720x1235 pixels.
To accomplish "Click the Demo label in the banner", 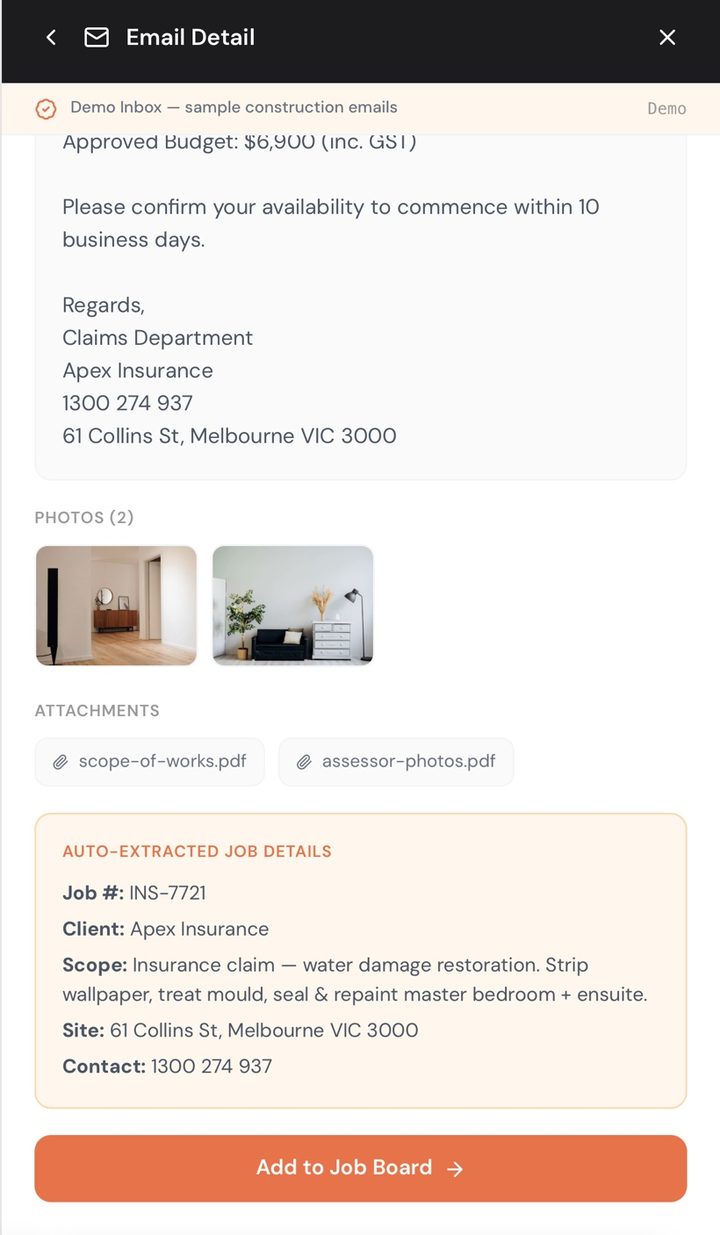I will coord(666,108).
